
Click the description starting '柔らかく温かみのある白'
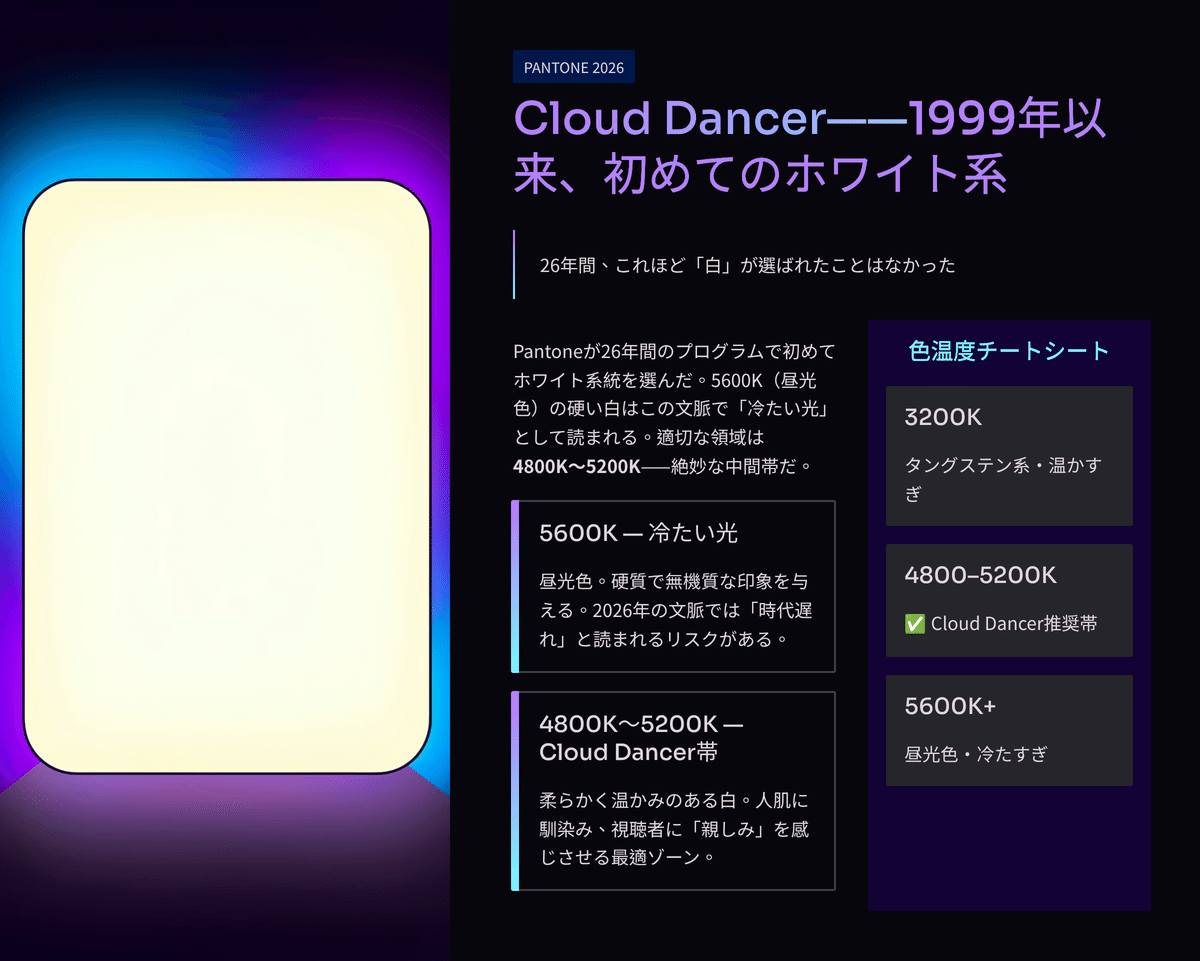click(x=675, y=829)
